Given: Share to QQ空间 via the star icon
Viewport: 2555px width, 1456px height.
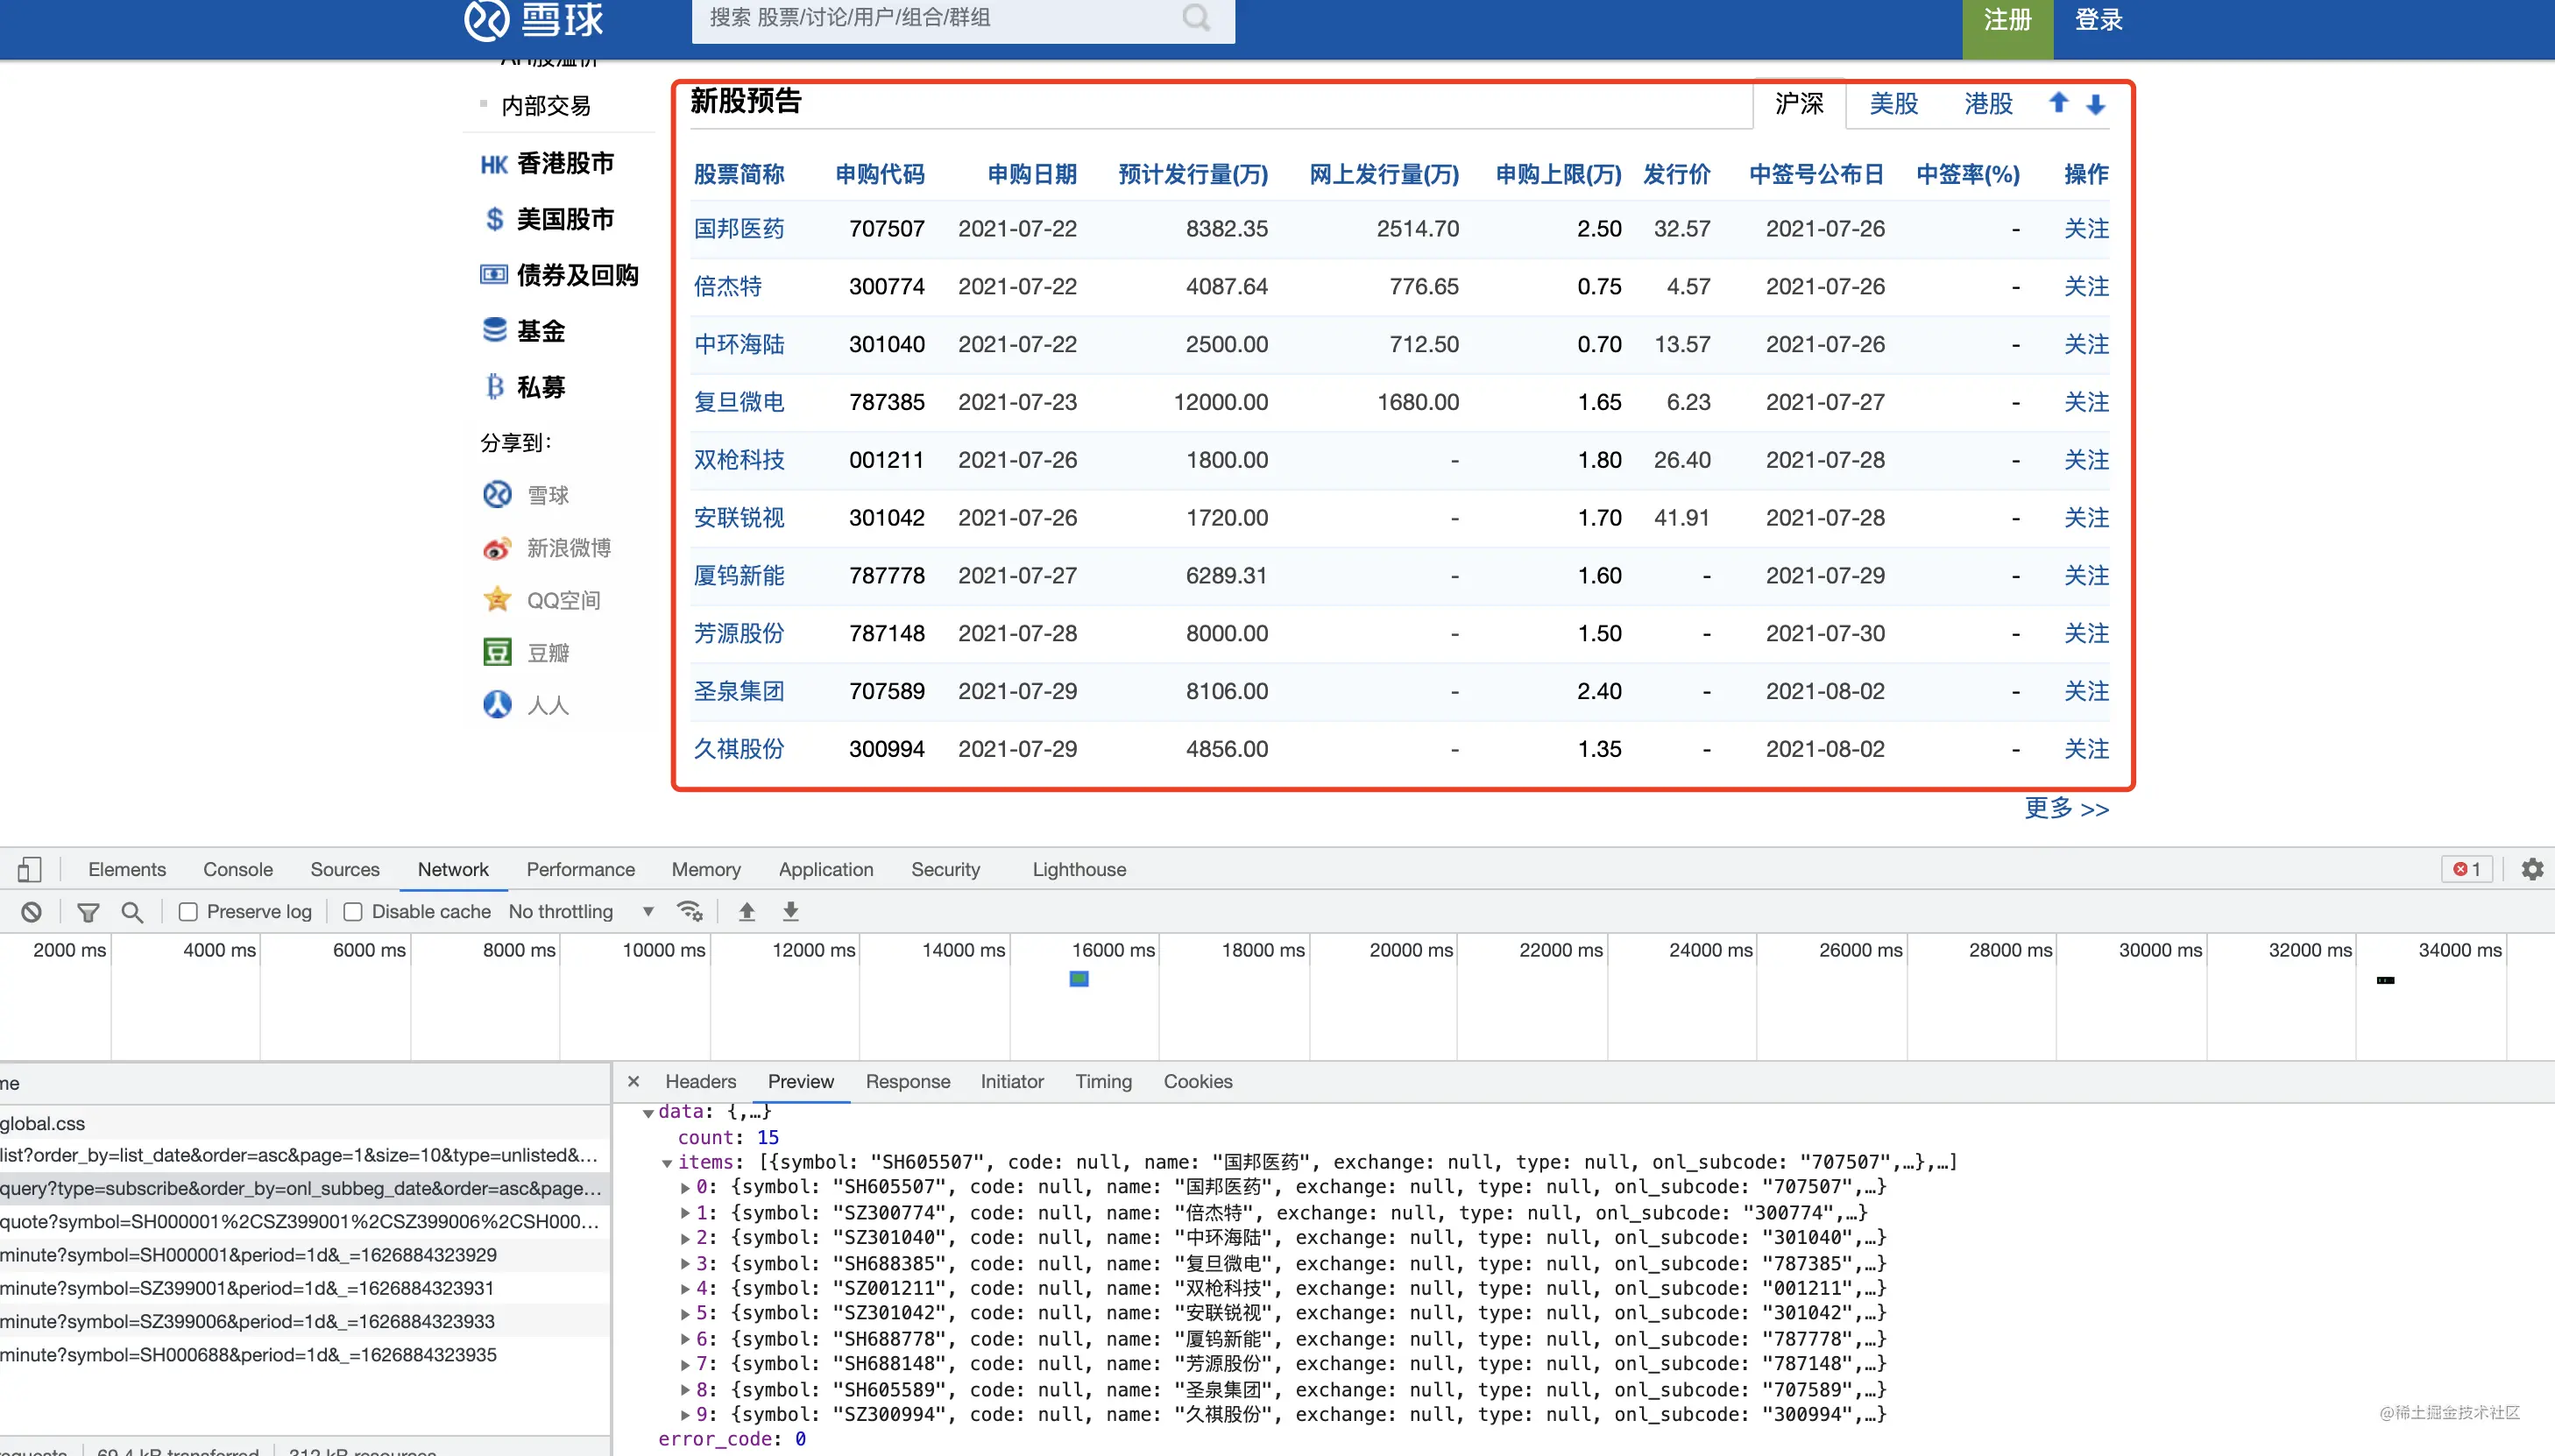Looking at the screenshot, I should click(497, 600).
